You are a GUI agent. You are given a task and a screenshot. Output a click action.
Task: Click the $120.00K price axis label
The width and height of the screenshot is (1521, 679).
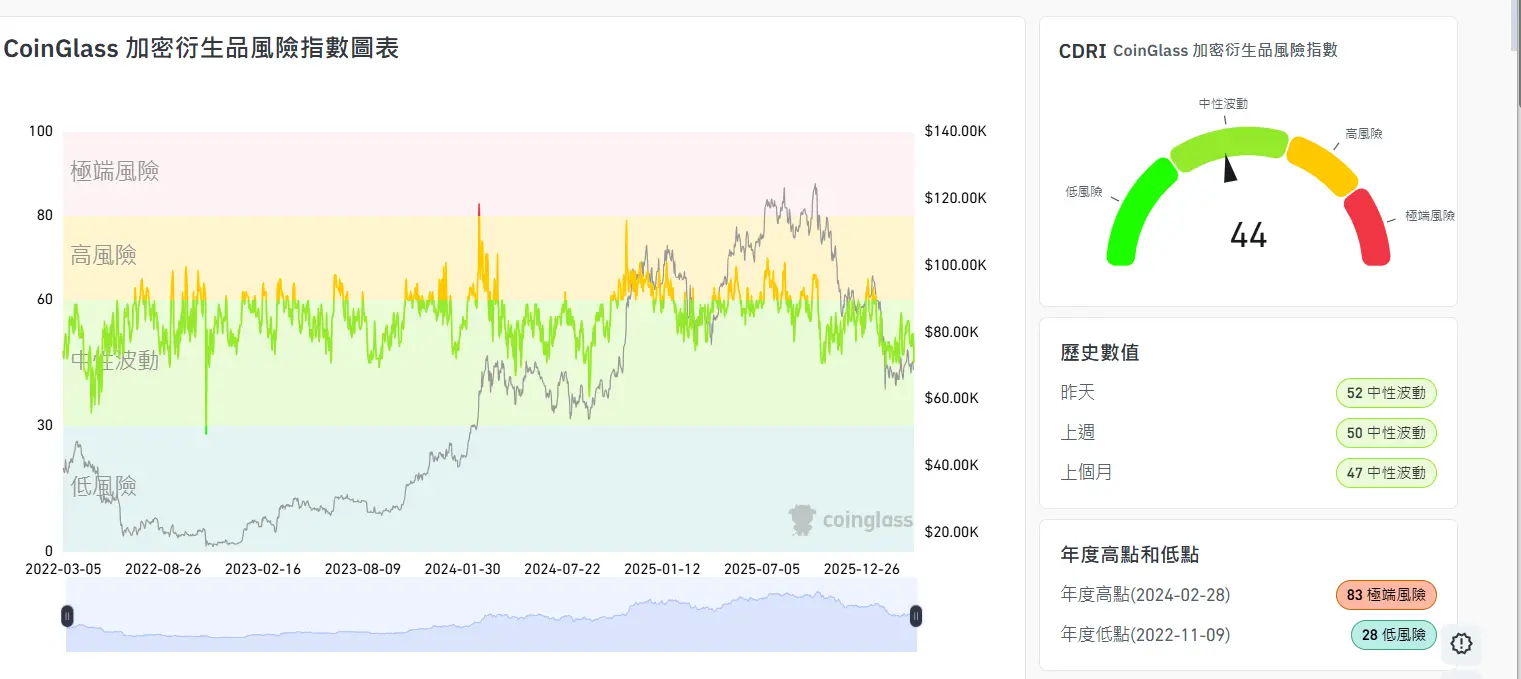[956, 198]
